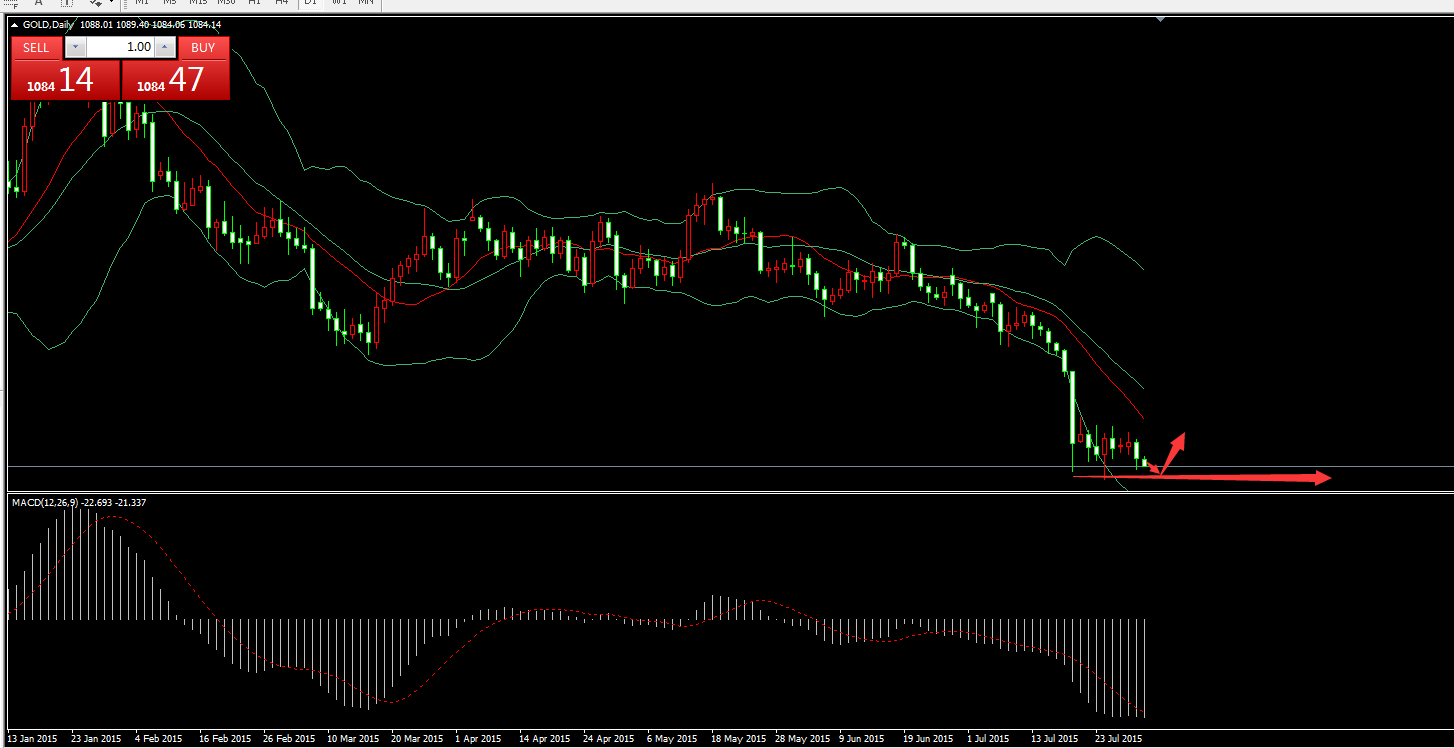
Task: Click the SELL button in one-click trading panel
Action: [36, 47]
